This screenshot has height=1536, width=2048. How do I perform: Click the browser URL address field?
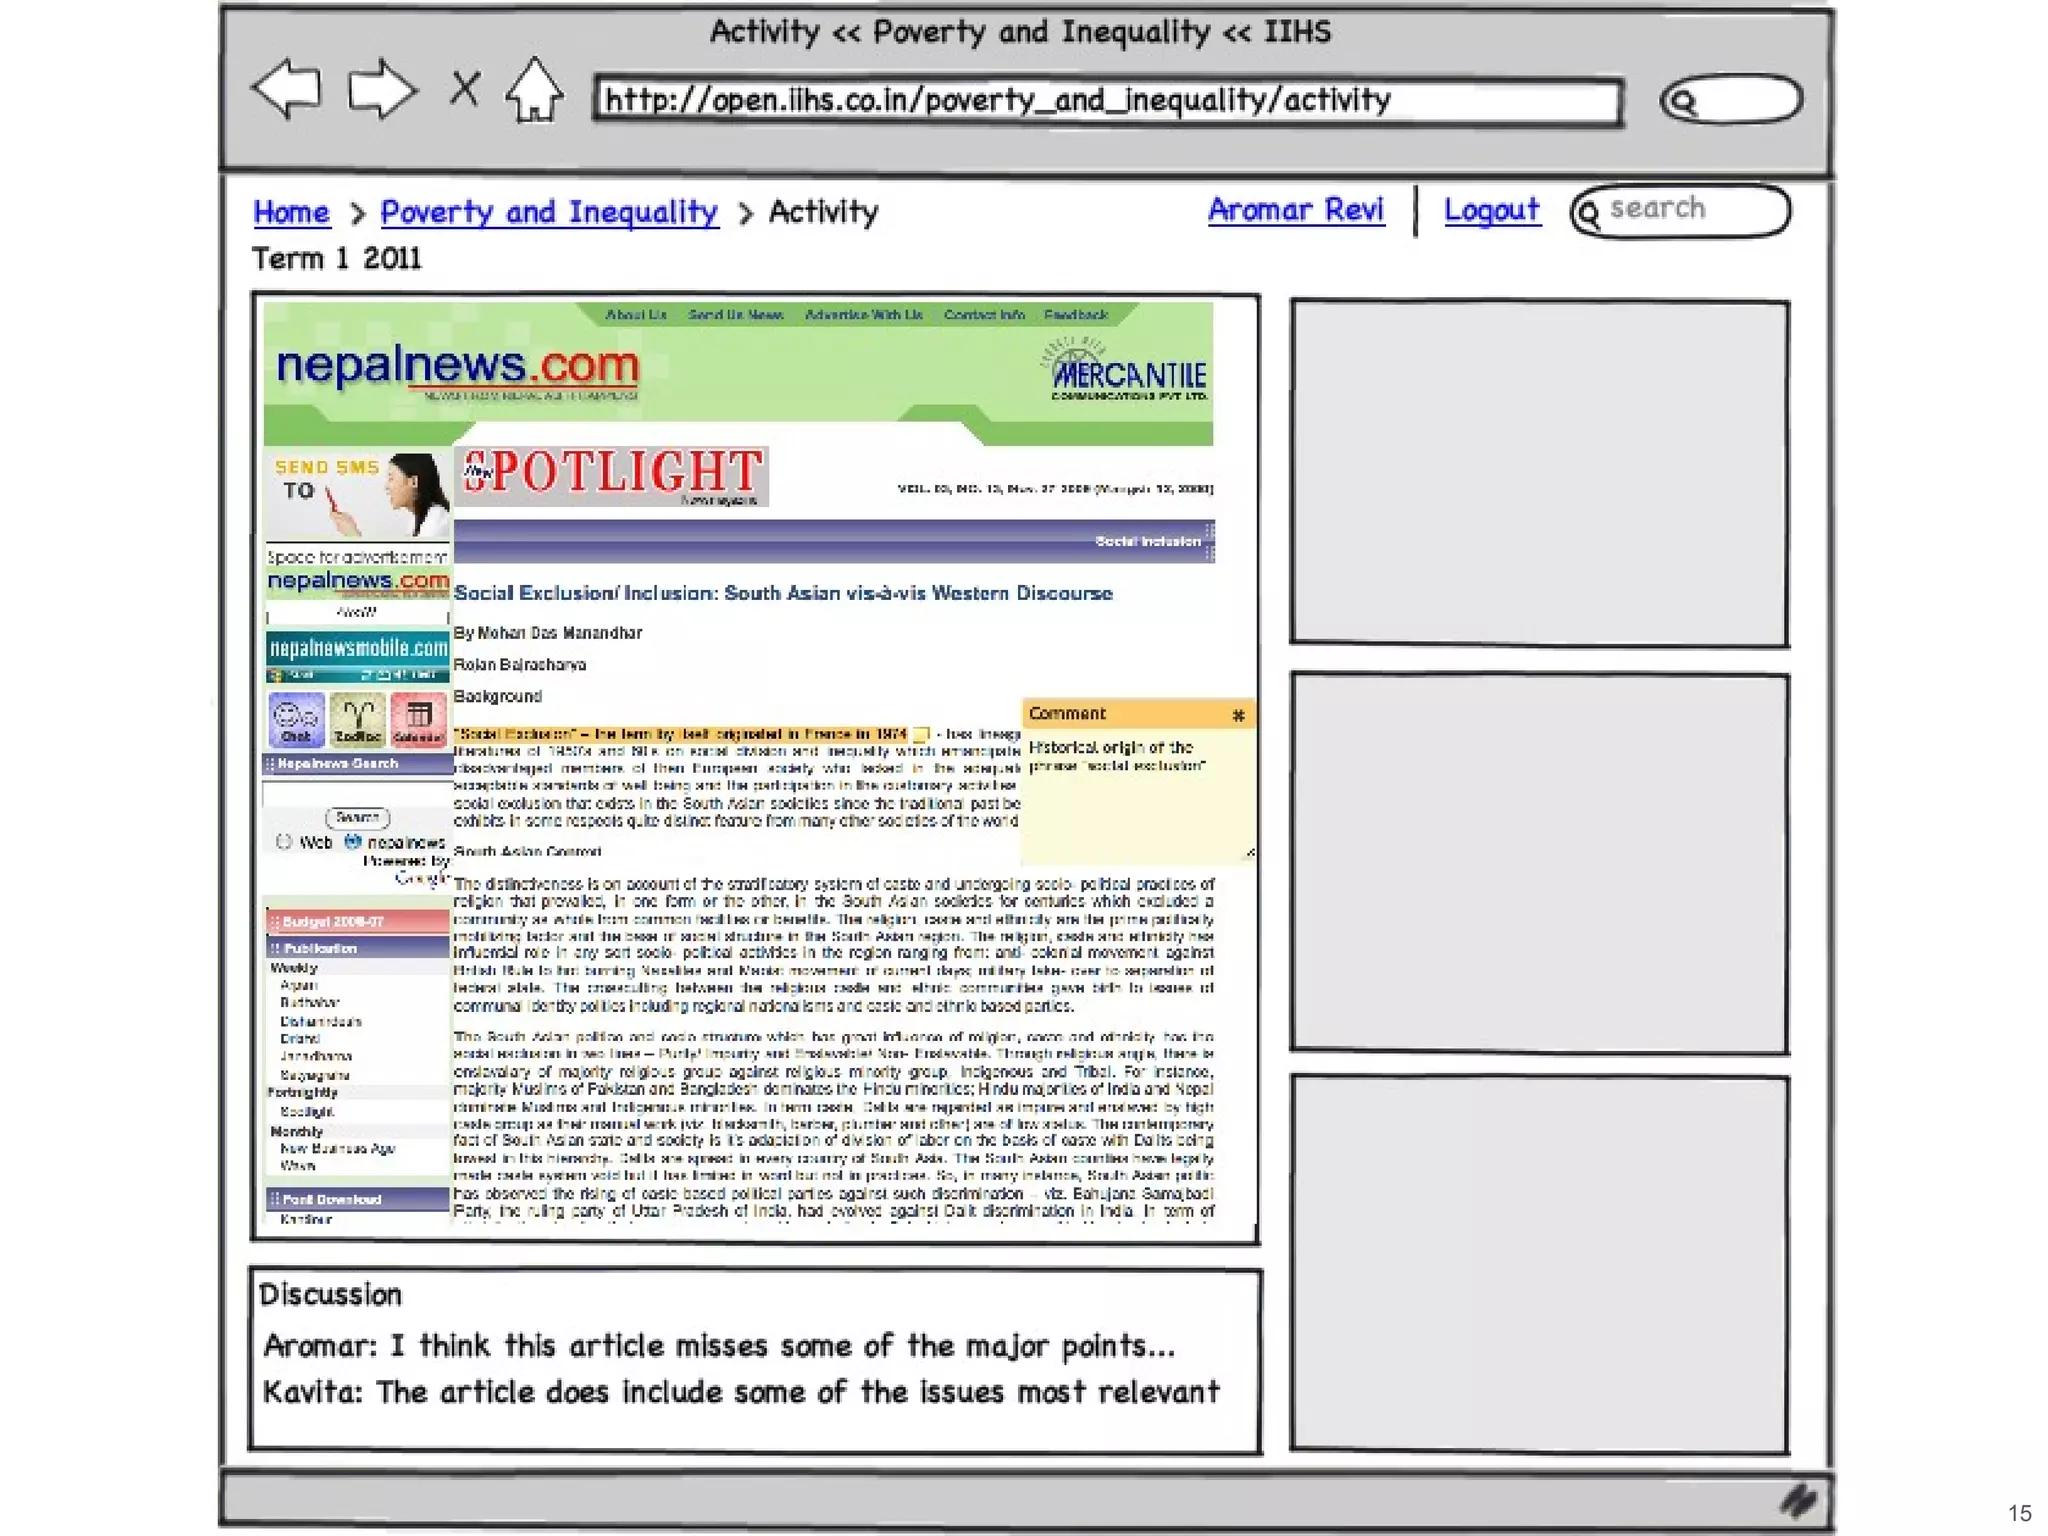pyautogui.click(x=1106, y=101)
